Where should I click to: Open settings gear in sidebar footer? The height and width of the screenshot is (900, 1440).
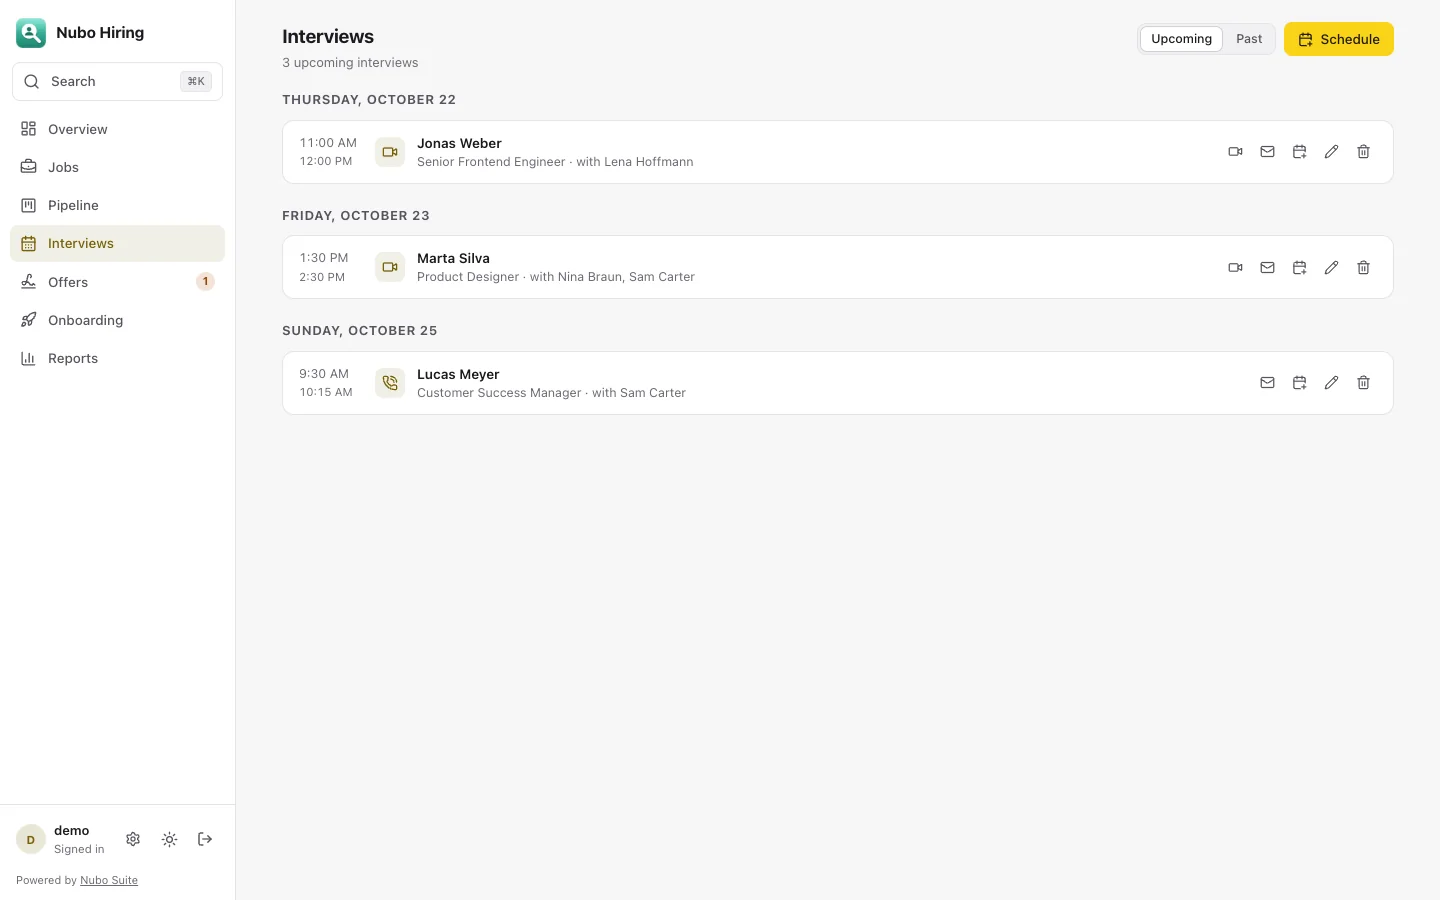(x=133, y=839)
